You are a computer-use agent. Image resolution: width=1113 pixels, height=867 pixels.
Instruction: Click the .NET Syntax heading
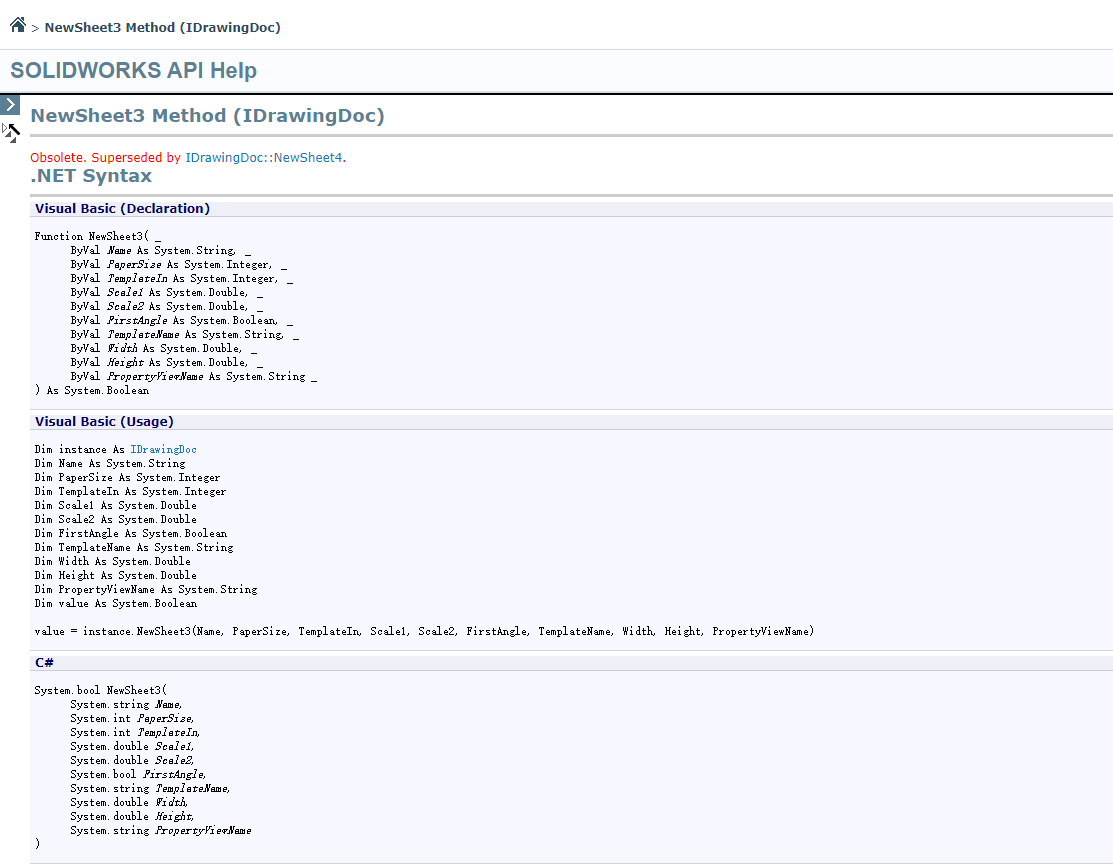click(91, 176)
